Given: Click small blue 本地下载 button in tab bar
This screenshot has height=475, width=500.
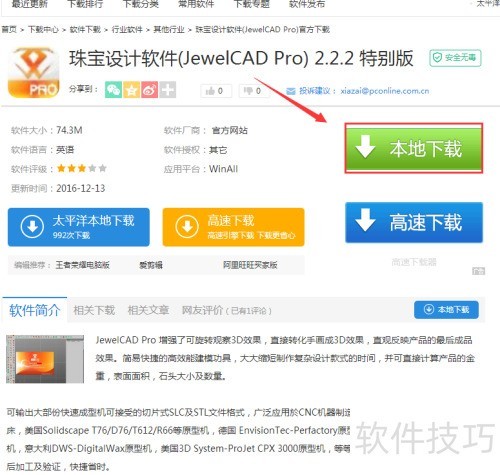Looking at the screenshot, I should (x=446, y=310).
